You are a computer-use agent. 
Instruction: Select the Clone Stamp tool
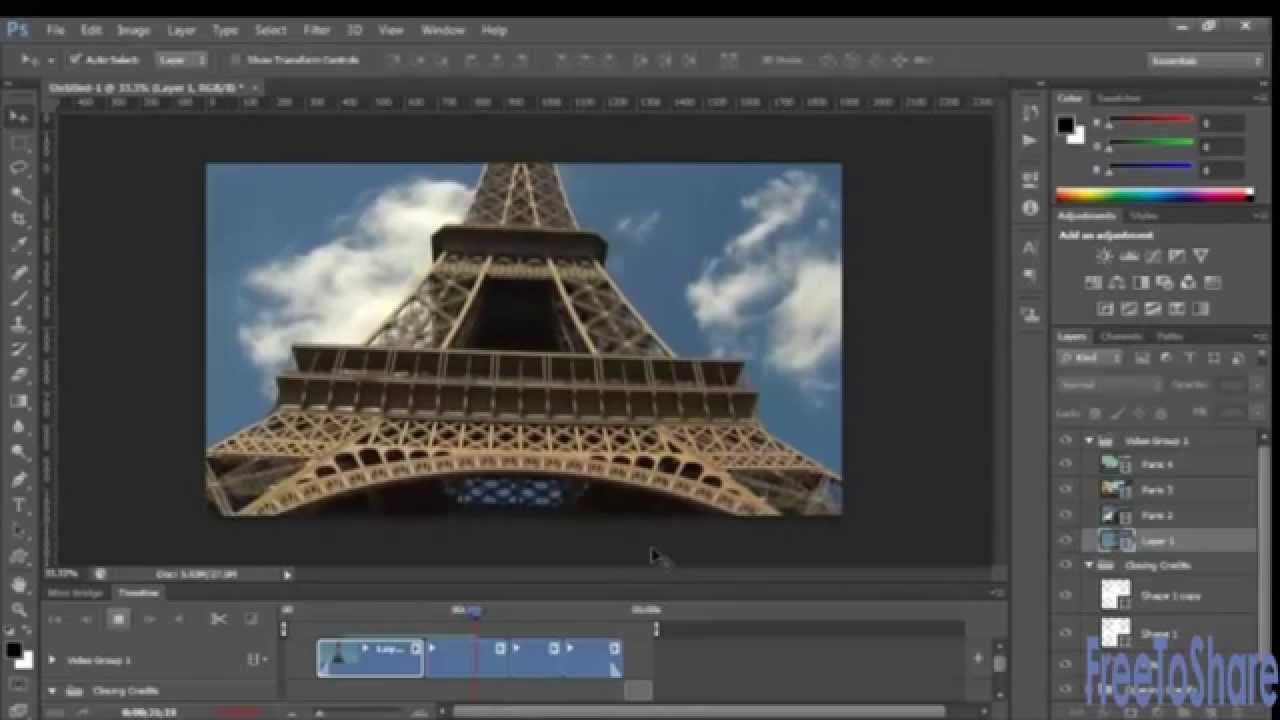(19, 324)
